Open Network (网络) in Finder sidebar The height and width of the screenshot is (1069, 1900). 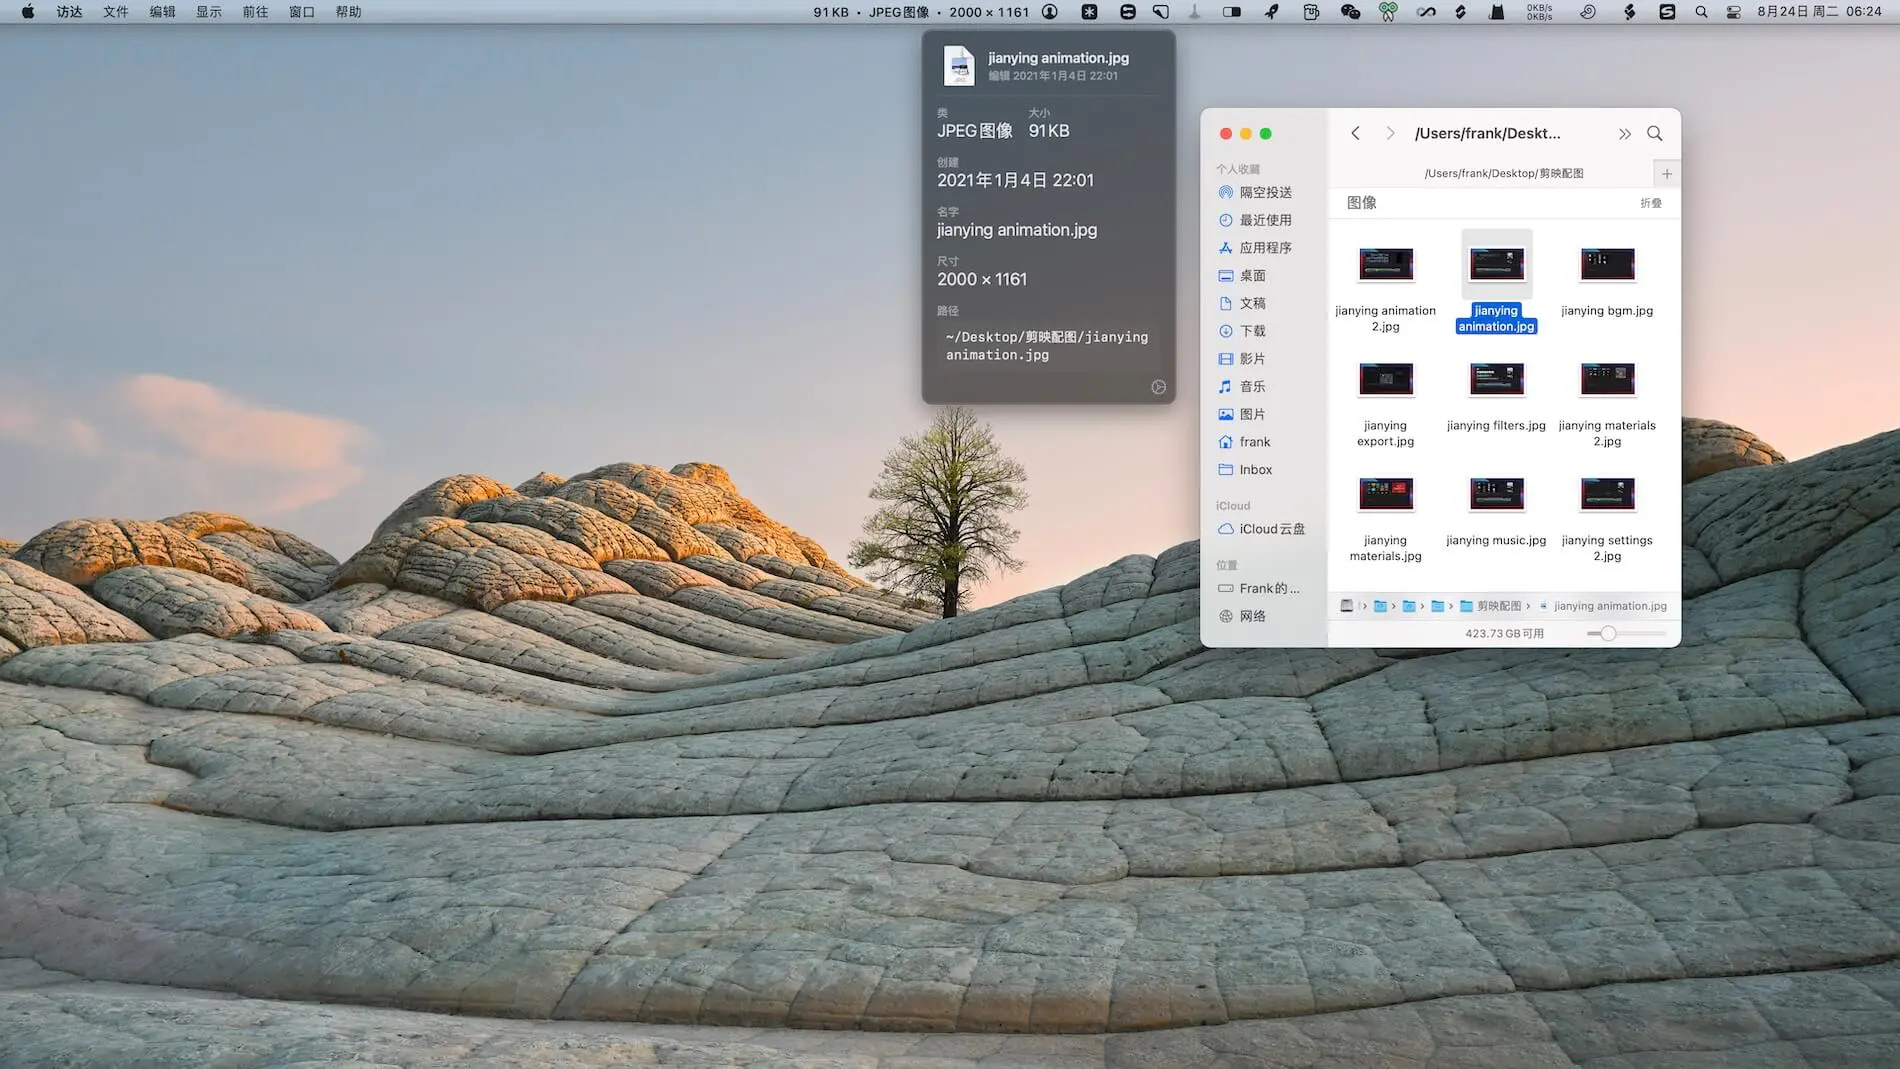(1242, 616)
